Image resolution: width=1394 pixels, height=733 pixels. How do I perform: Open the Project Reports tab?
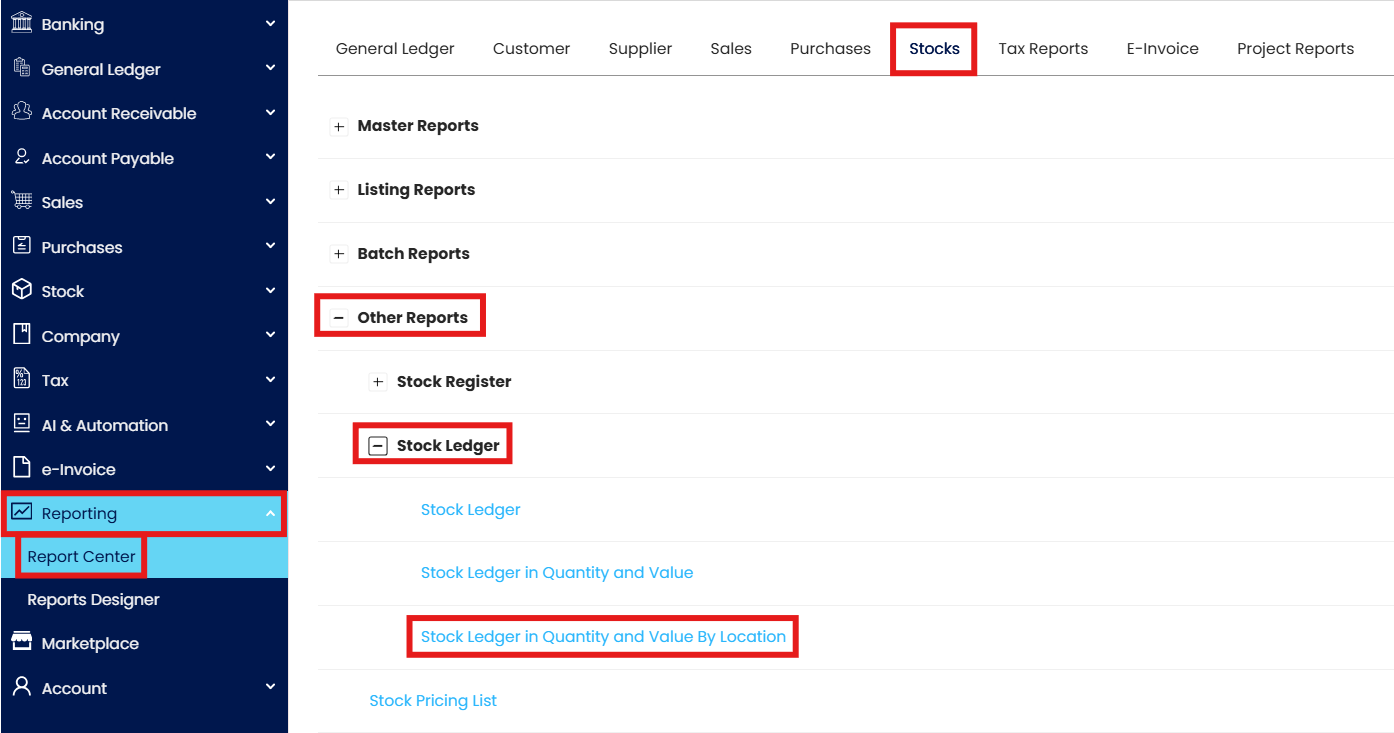click(x=1295, y=48)
